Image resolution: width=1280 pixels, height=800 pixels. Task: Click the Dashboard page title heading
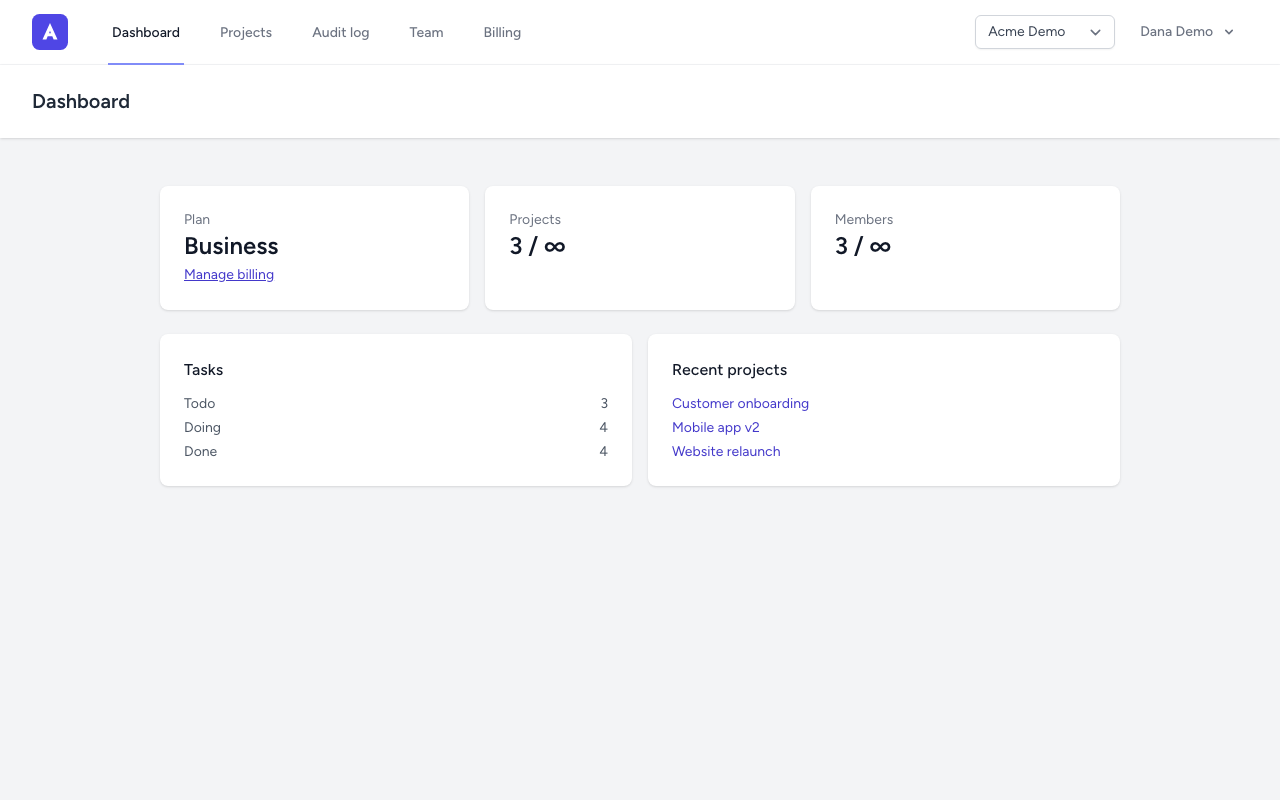point(81,101)
